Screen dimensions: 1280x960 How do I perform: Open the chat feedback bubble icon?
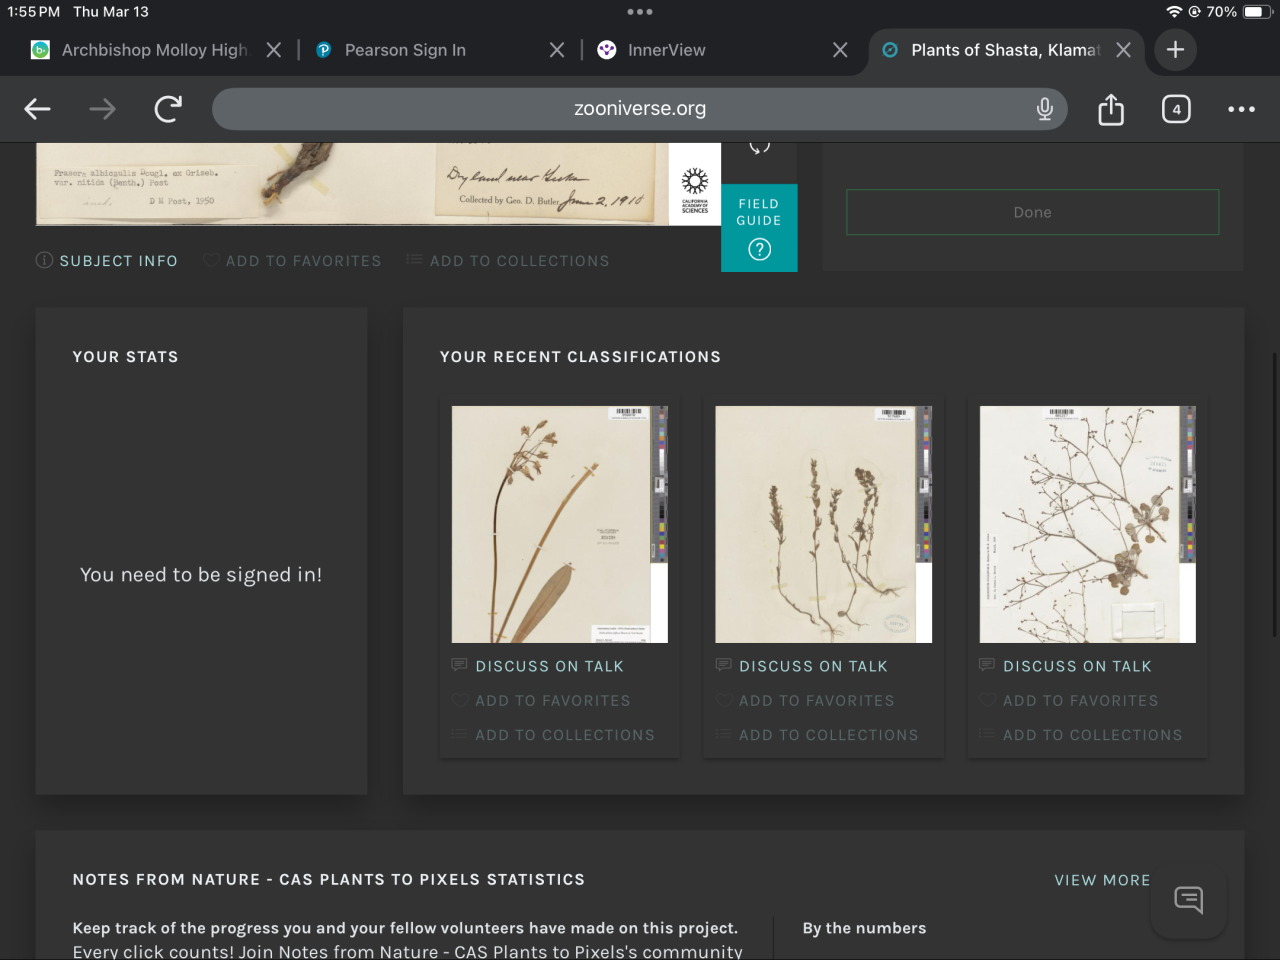pos(1188,900)
